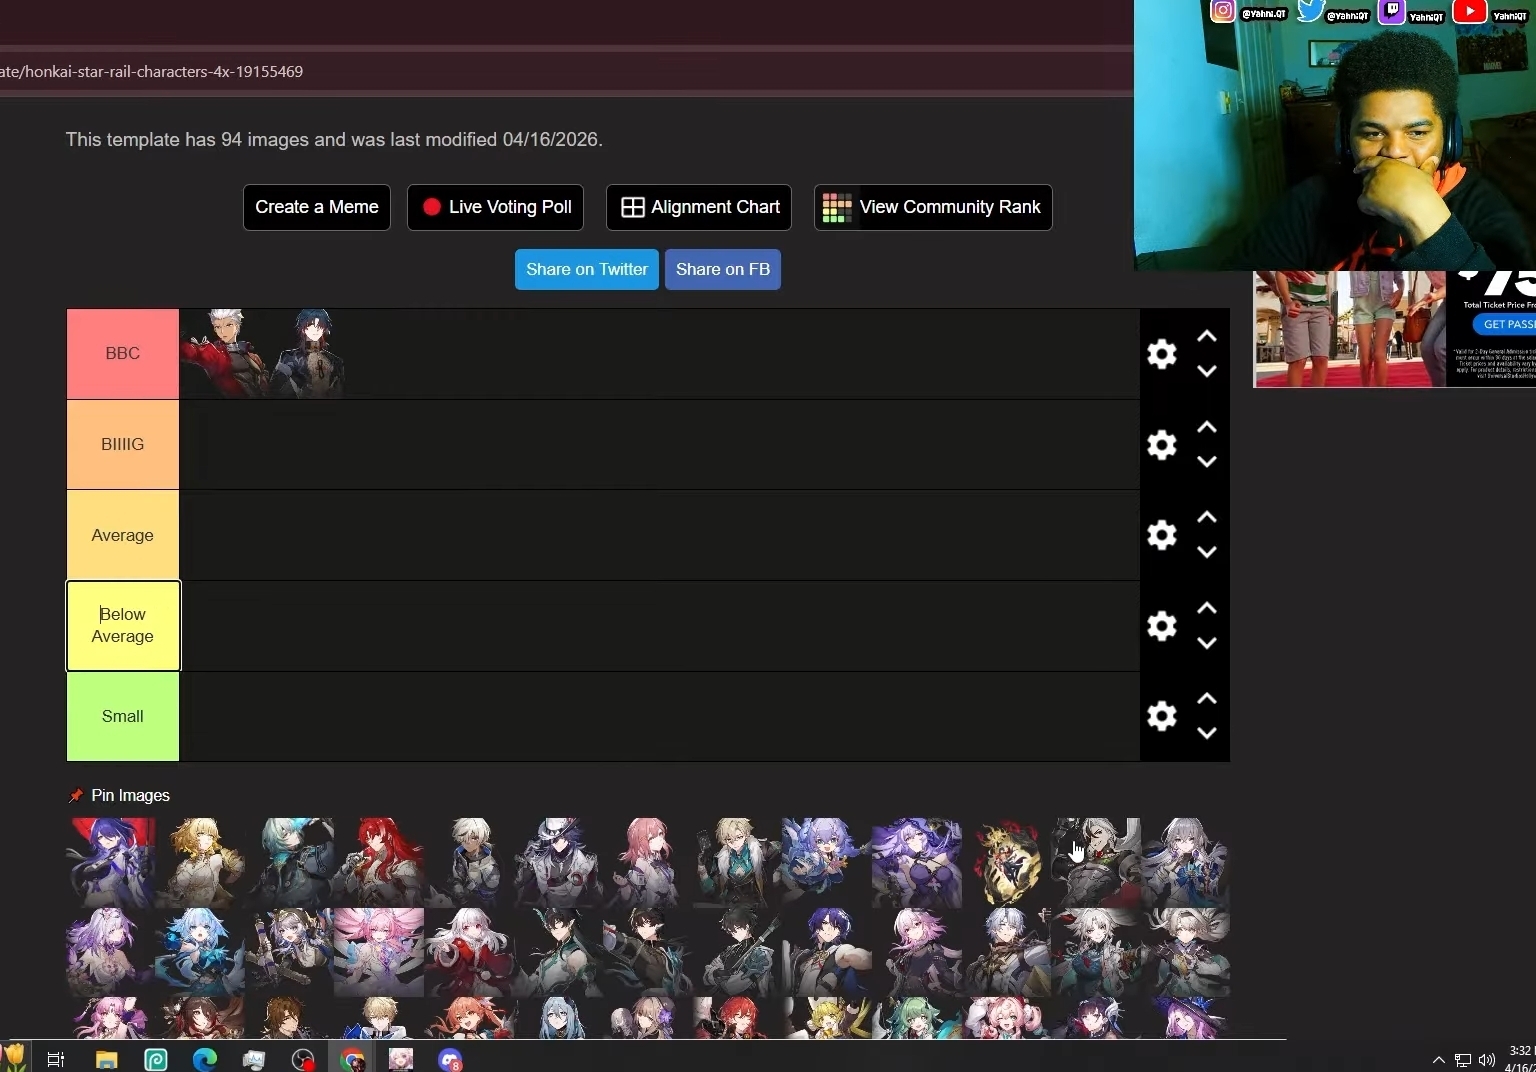Image resolution: width=1536 pixels, height=1072 pixels.
Task: Share the tier list on FB
Action: click(723, 269)
